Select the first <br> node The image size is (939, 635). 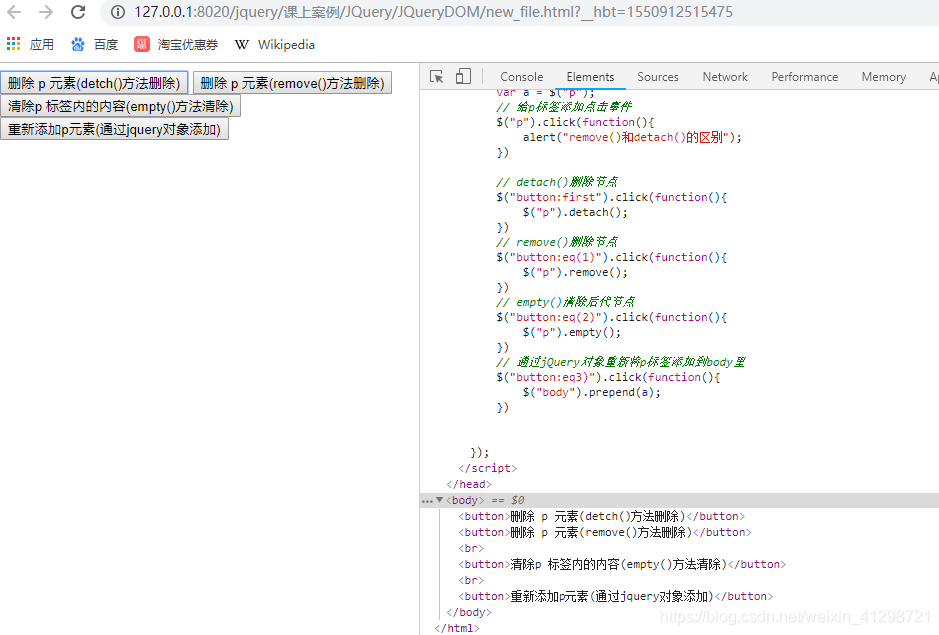(471, 548)
